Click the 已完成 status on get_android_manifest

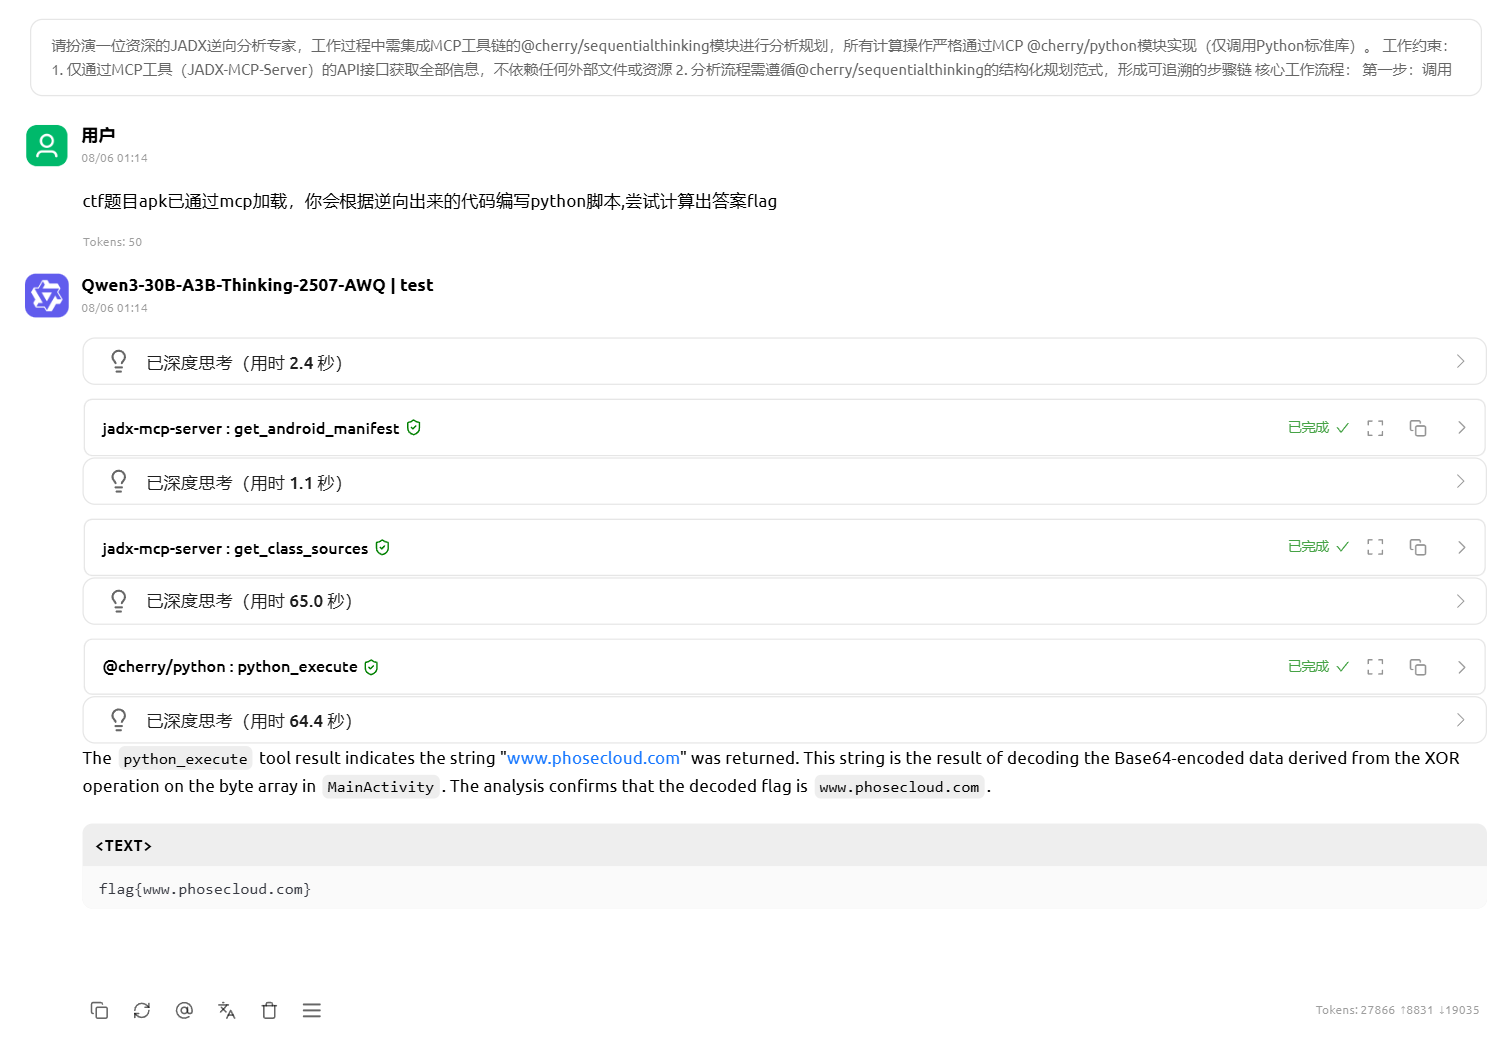click(x=1307, y=427)
